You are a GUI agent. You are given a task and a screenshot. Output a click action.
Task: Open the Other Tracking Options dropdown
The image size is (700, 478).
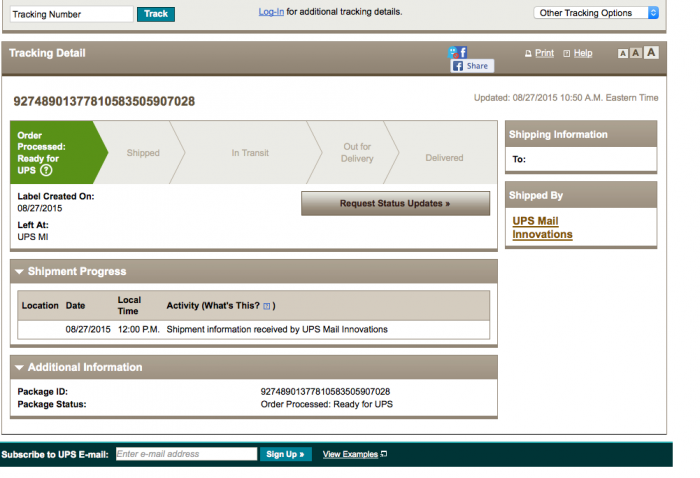tap(596, 13)
